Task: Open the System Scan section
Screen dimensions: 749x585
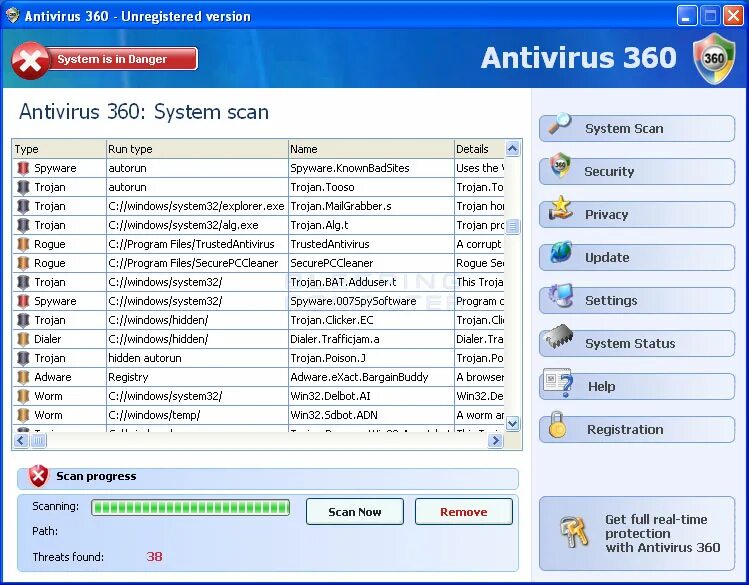Action: pyautogui.click(x=637, y=128)
